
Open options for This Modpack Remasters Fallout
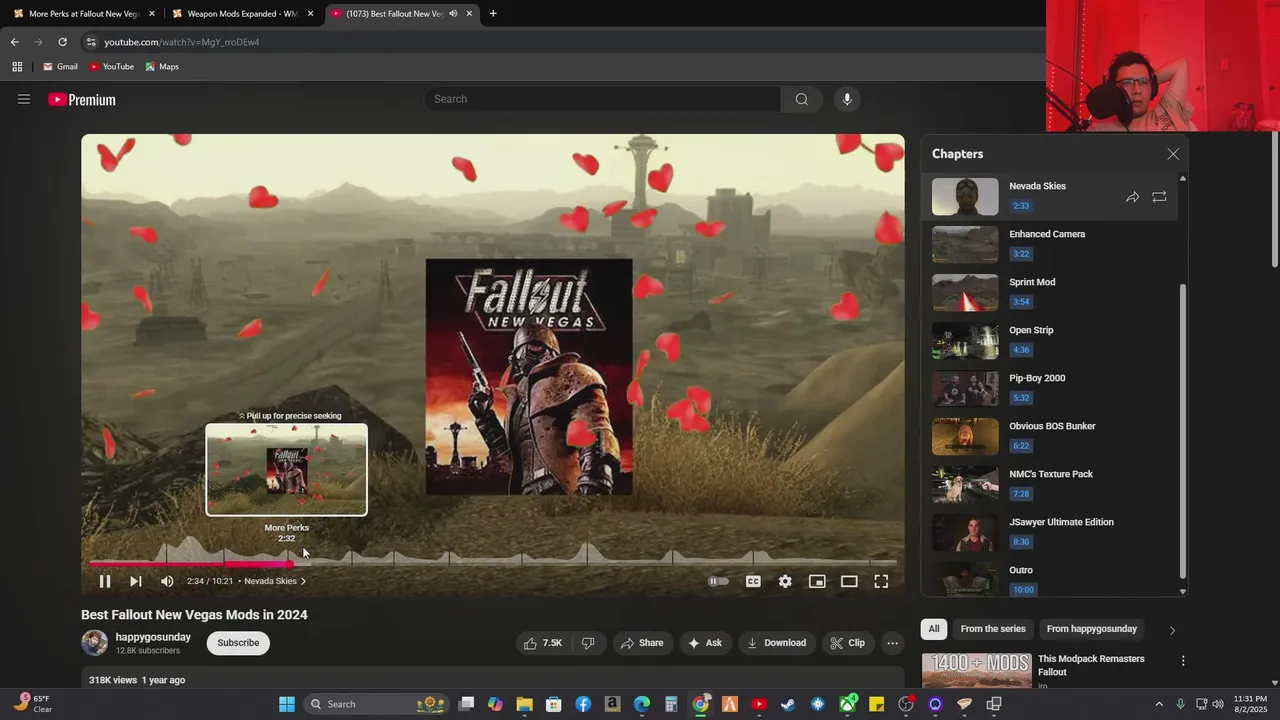pos(1183,661)
